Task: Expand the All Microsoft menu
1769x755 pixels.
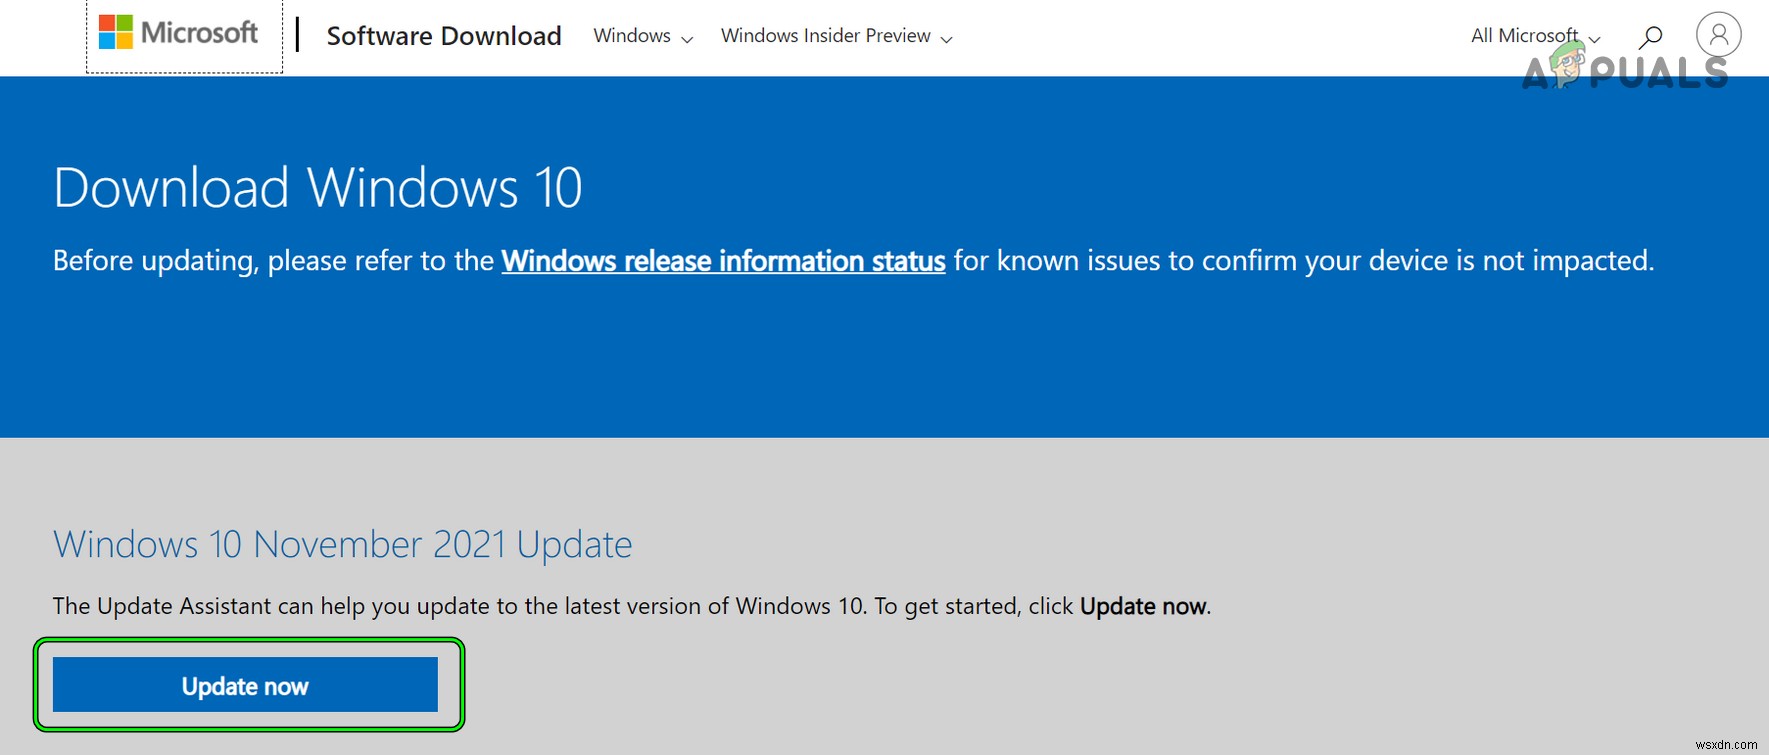Action: [1535, 36]
